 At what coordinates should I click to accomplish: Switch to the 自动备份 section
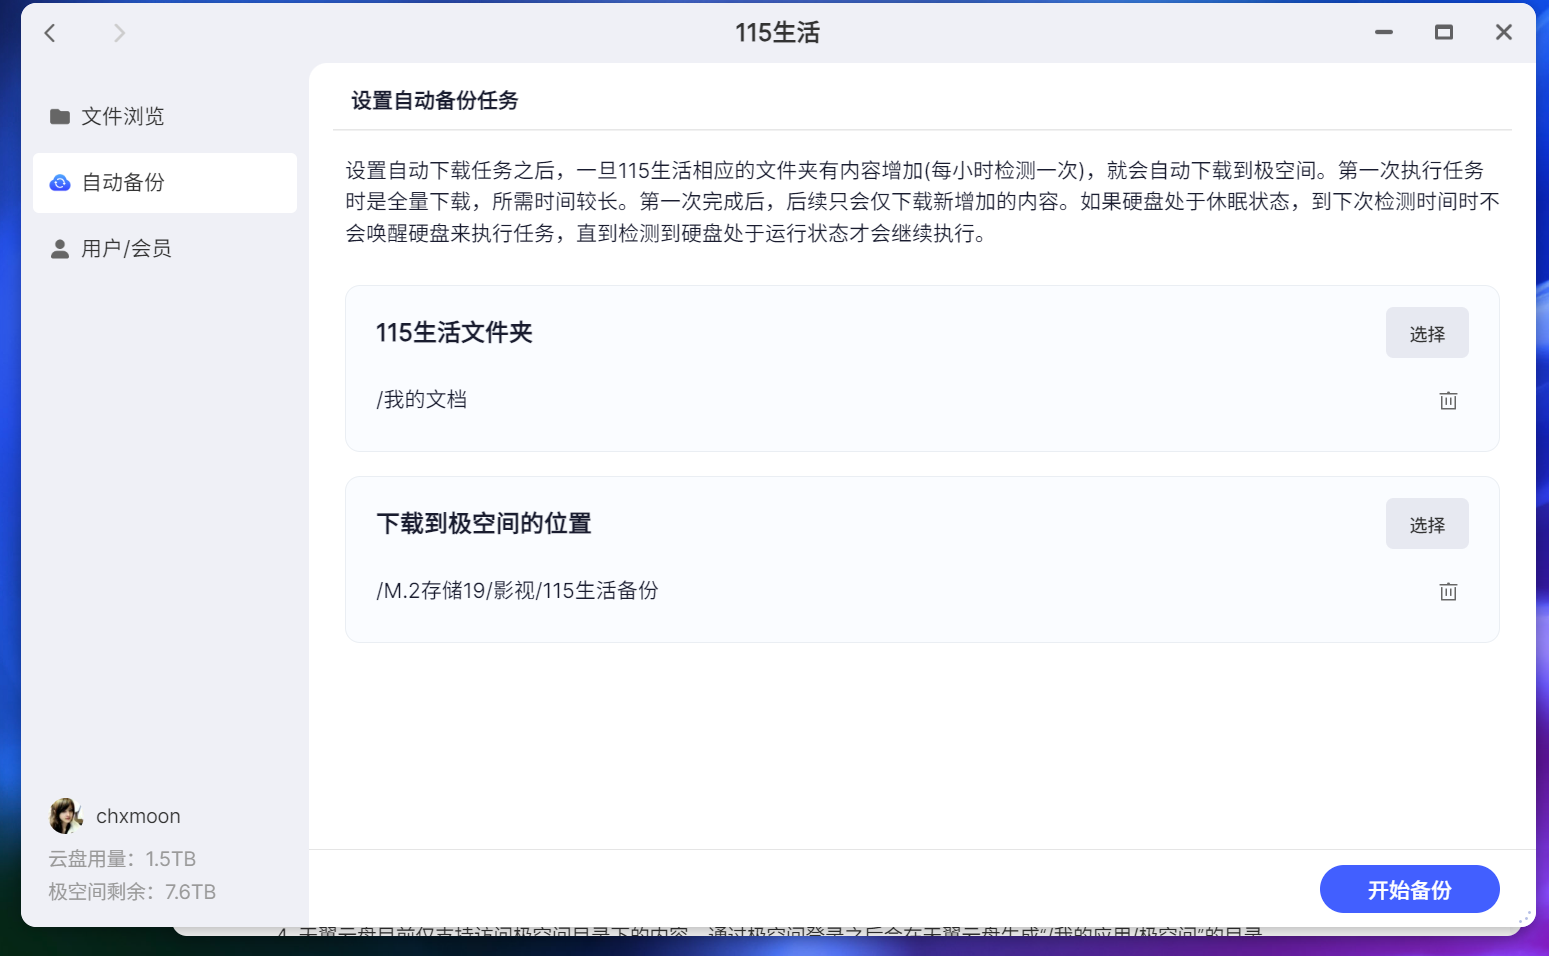click(165, 183)
